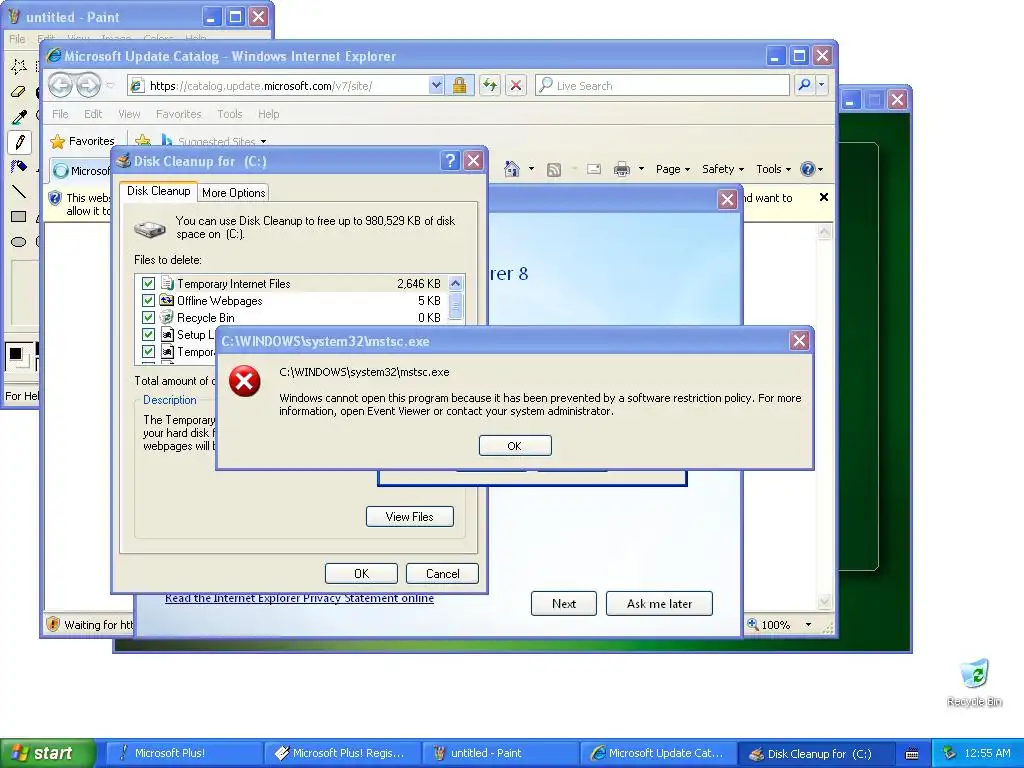Open the Safety dropdown menu
This screenshot has width=1024, height=768.
point(723,169)
